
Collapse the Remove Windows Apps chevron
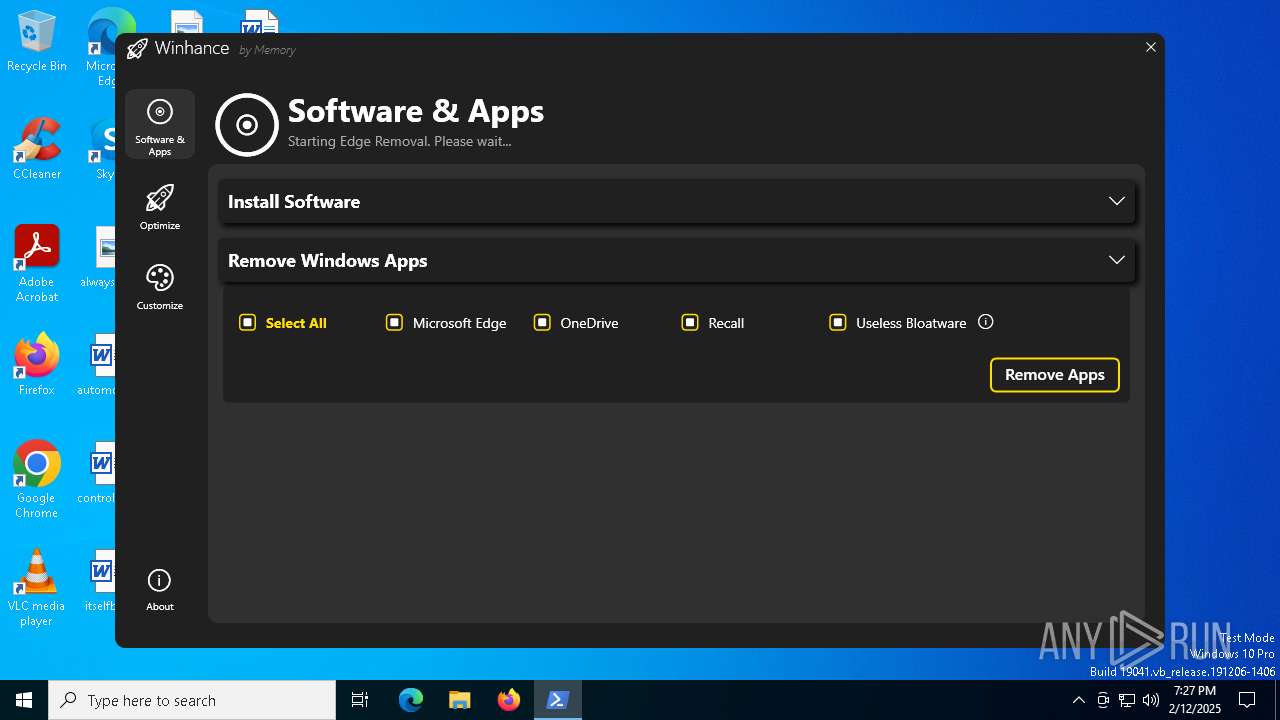click(1117, 260)
